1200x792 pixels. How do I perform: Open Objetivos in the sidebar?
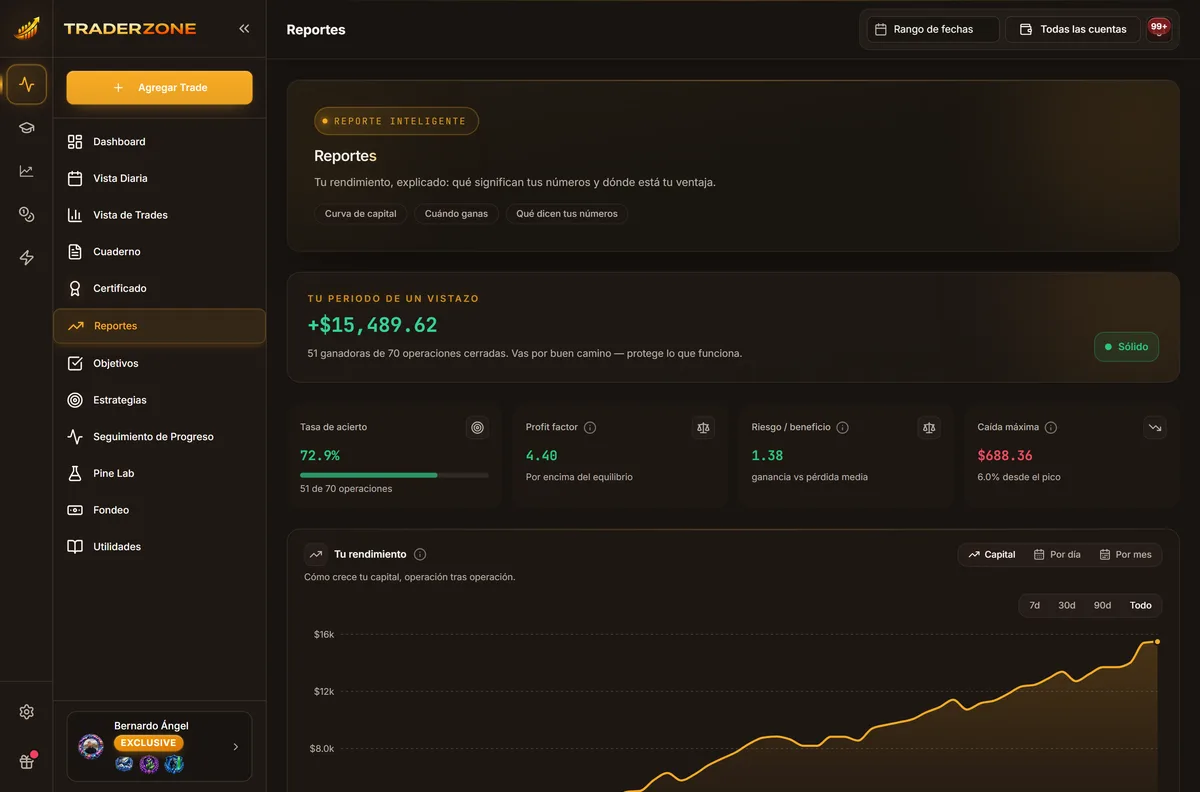pyautogui.click(x=160, y=363)
